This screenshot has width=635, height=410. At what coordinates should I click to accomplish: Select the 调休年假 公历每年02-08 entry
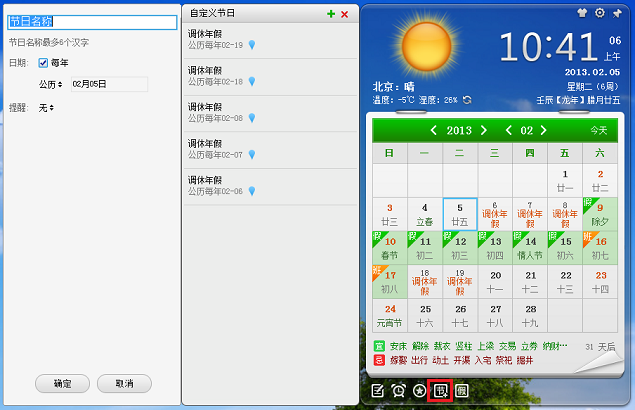(270, 113)
